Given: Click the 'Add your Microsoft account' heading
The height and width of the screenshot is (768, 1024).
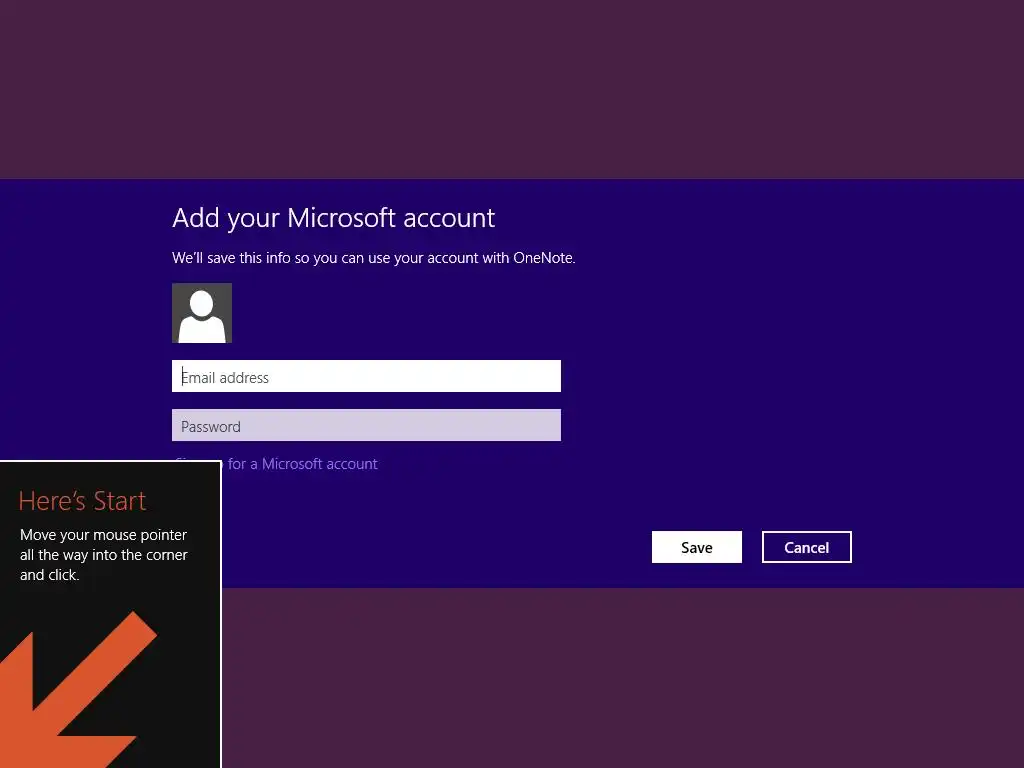Looking at the screenshot, I should point(334,218).
